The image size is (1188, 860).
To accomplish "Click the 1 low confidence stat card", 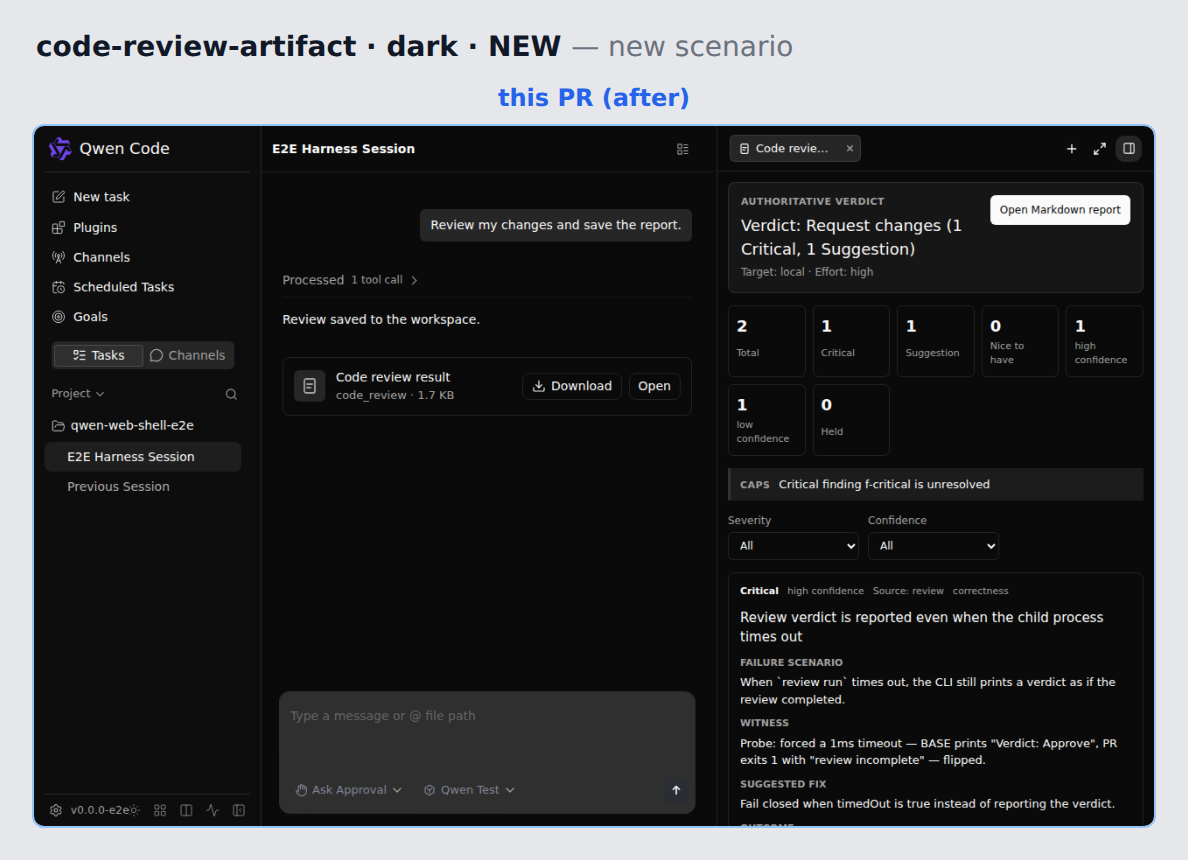I will (767, 420).
